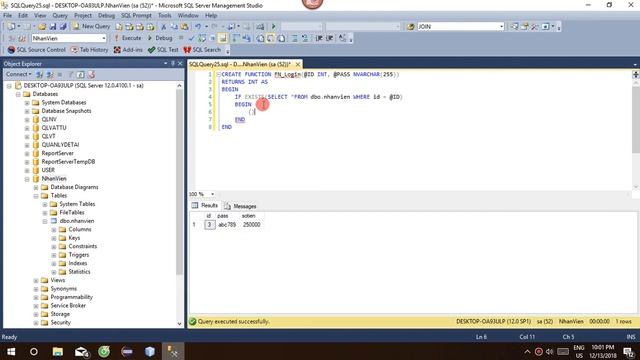
Task: Open the Query menu
Action: point(60,16)
